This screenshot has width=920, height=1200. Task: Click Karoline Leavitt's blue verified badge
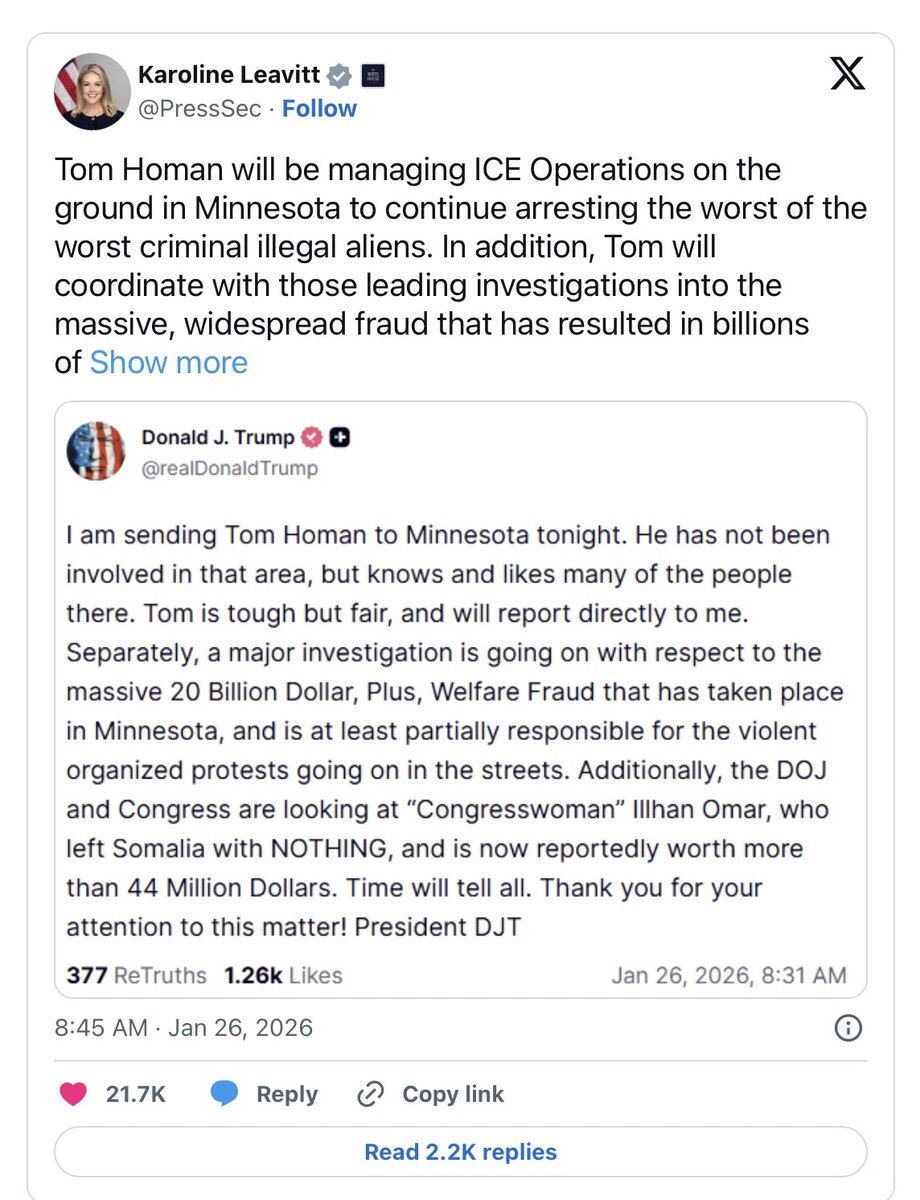click(x=341, y=76)
